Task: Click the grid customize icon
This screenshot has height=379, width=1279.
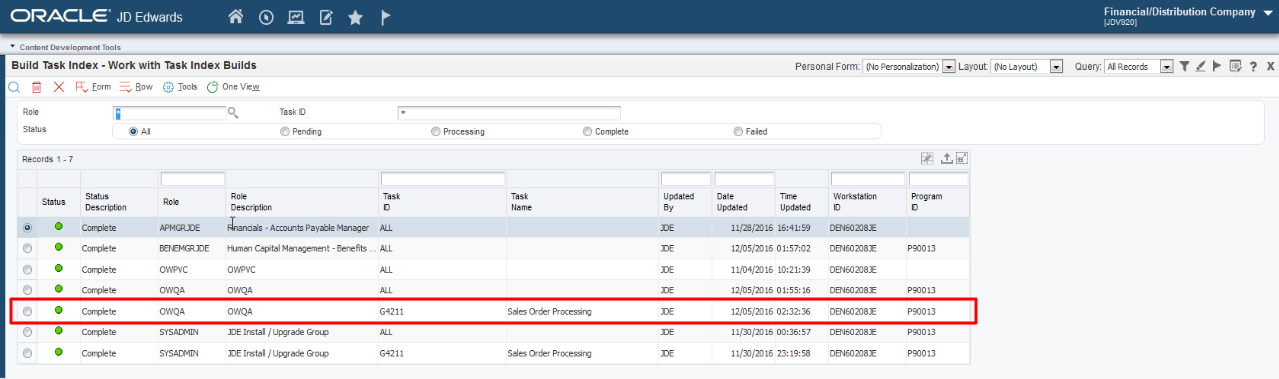Action: coord(926,158)
